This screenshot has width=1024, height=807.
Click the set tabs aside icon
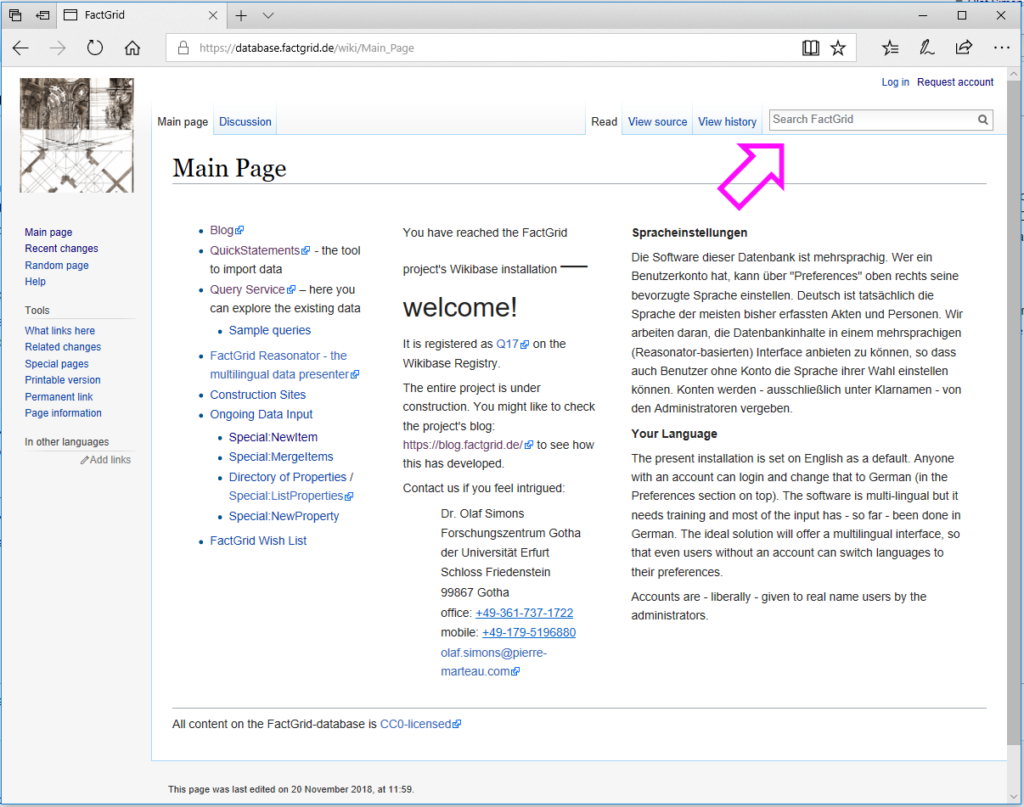(42, 15)
